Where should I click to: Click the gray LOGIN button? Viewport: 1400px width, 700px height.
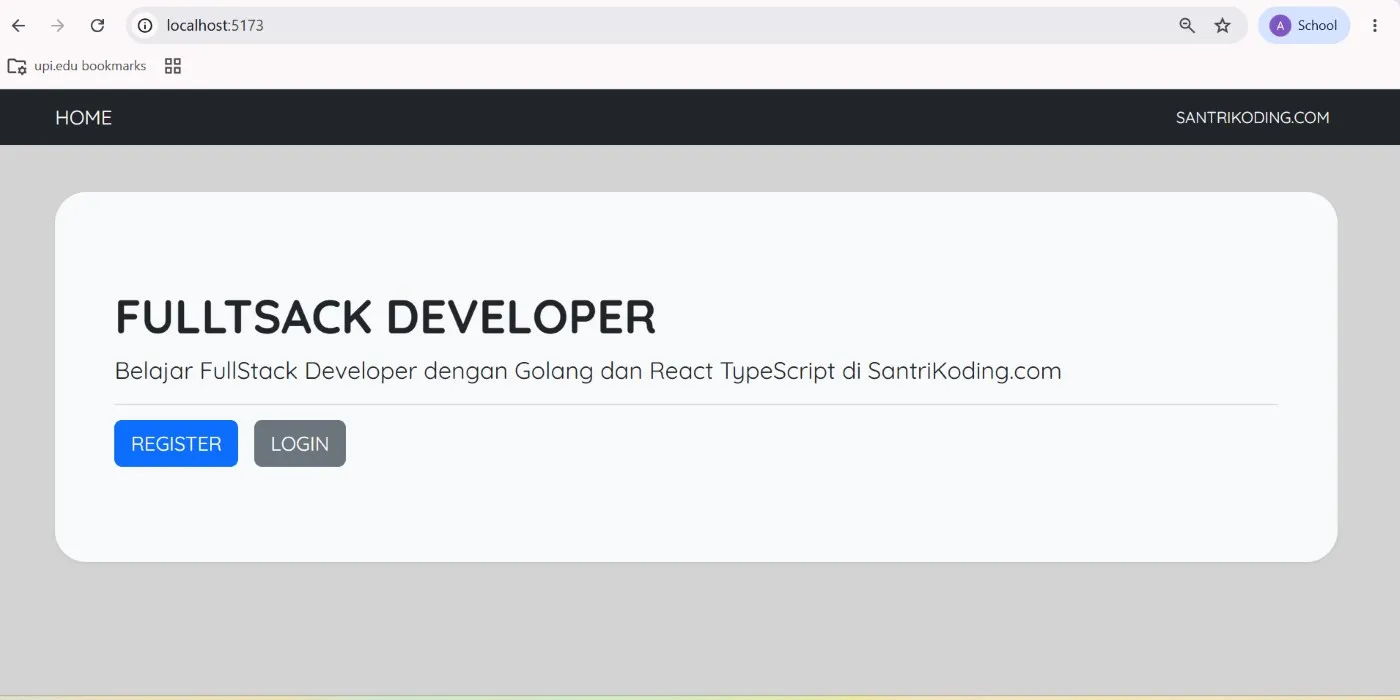(x=300, y=443)
